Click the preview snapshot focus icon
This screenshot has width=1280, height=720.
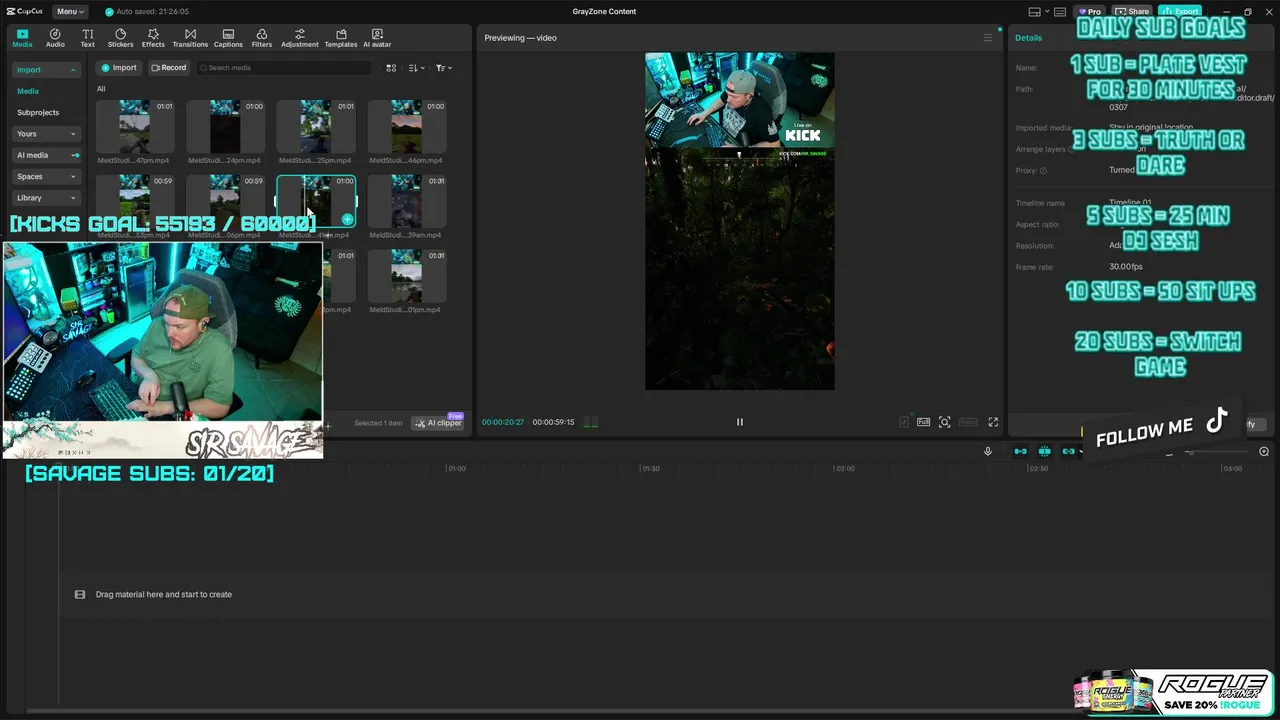pyautogui.click(x=944, y=422)
